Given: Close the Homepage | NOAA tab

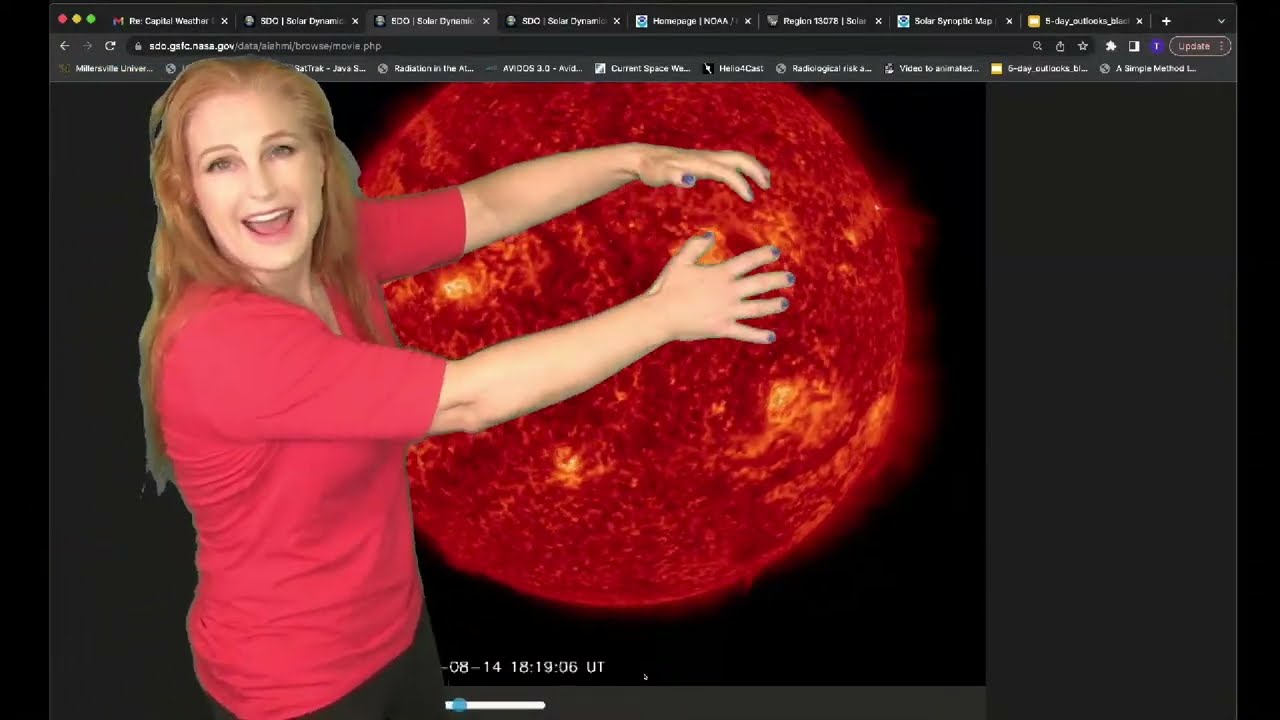Looking at the screenshot, I should click(x=747, y=21).
